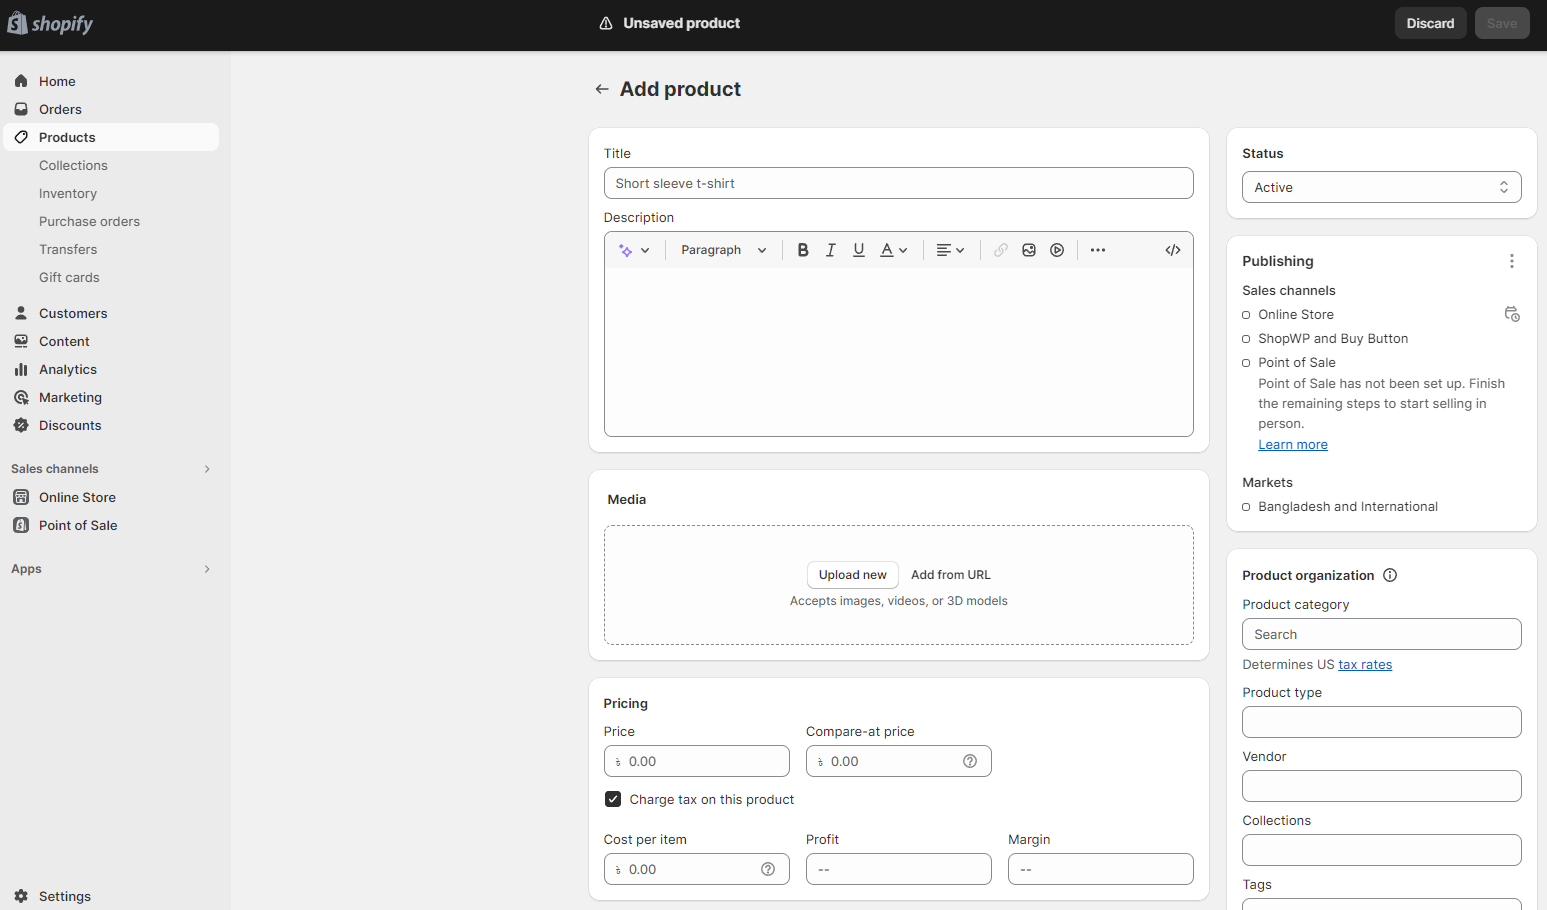Image resolution: width=1547 pixels, height=910 pixels.
Task: Click the Price input field
Action: [x=696, y=761]
